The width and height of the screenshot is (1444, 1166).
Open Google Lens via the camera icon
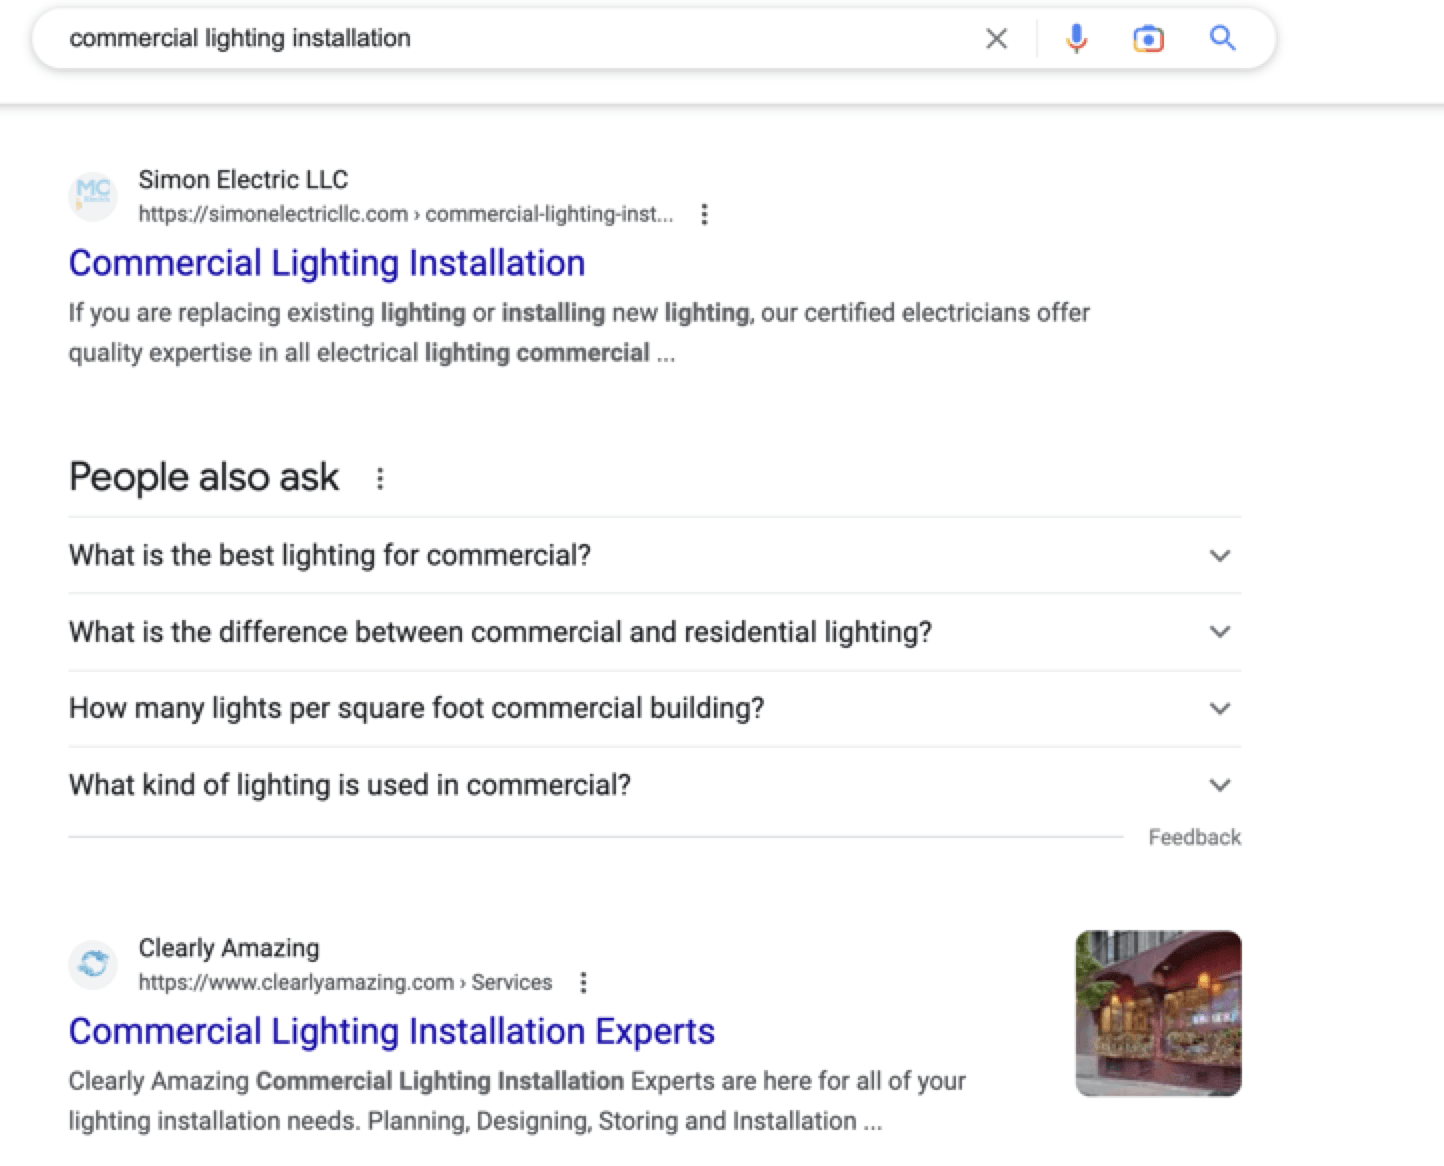1148,38
